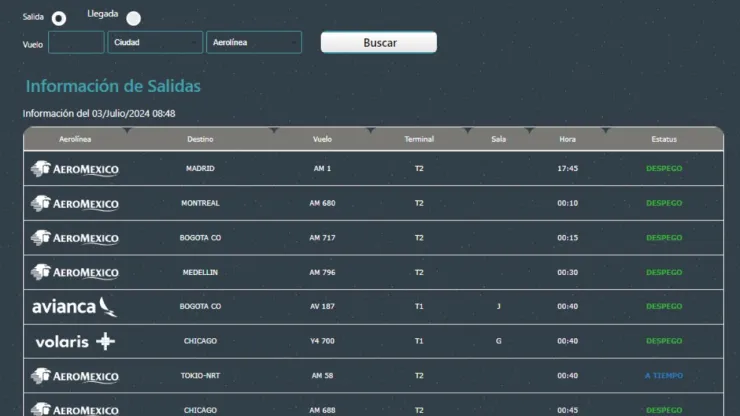The width and height of the screenshot is (740, 416).
Task: Sort by Vuelo column header
Action: tap(322, 139)
